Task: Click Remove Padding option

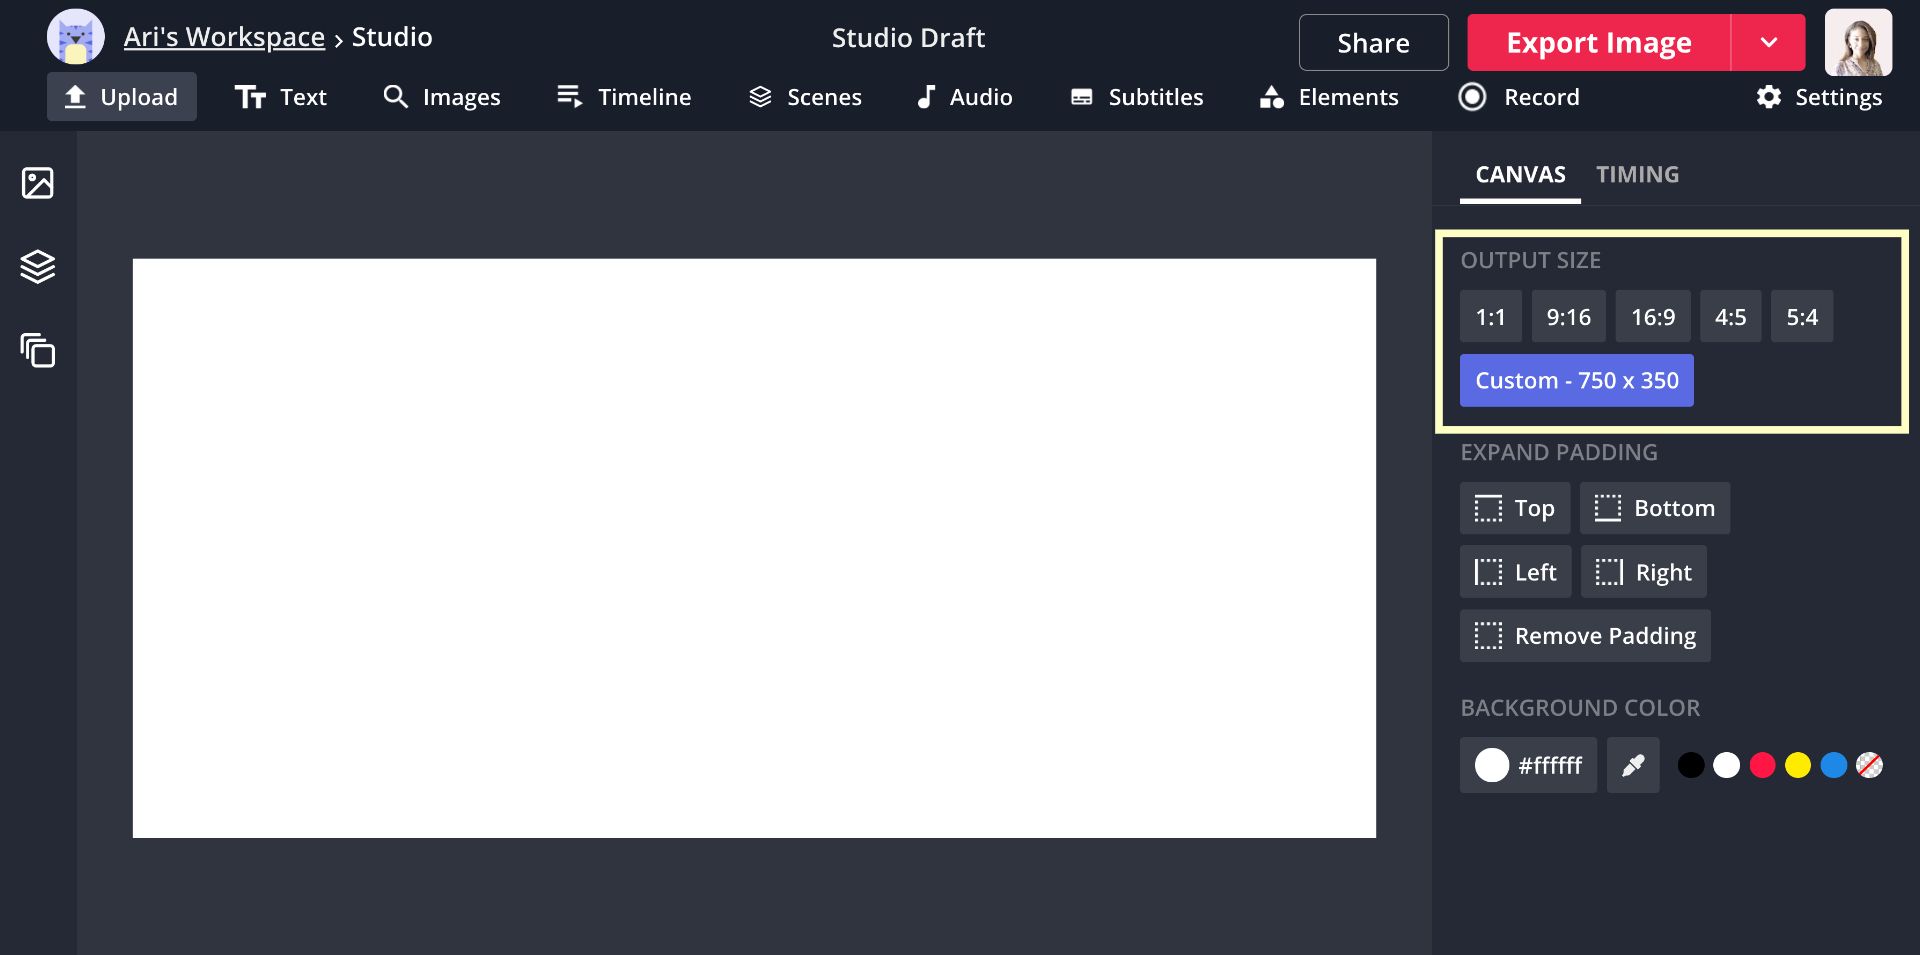Action: point(1585,636)
